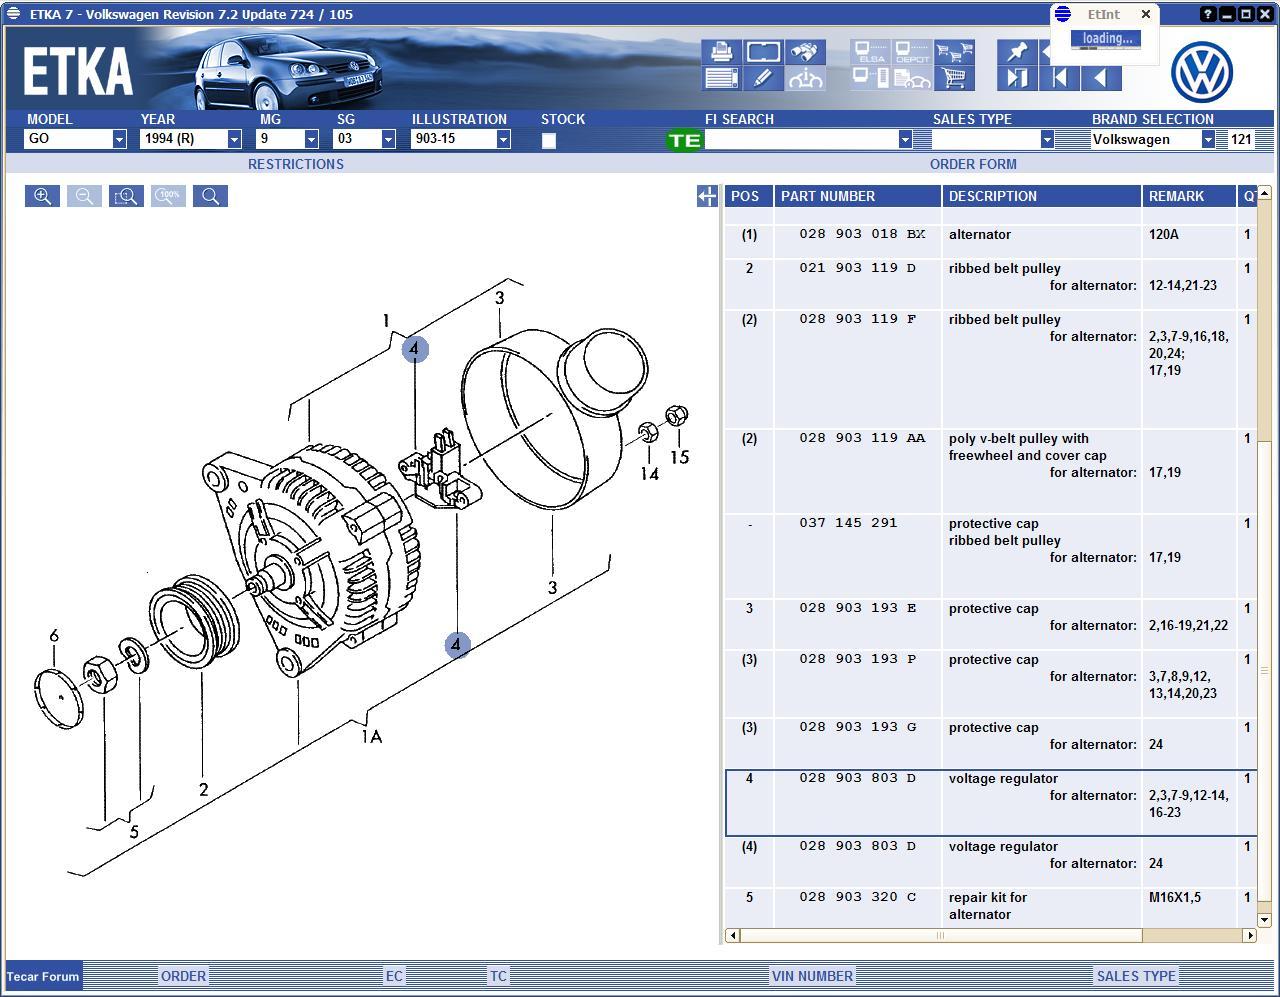
Task: Zoom out of the illustration
Action: (x=84, y=196)
